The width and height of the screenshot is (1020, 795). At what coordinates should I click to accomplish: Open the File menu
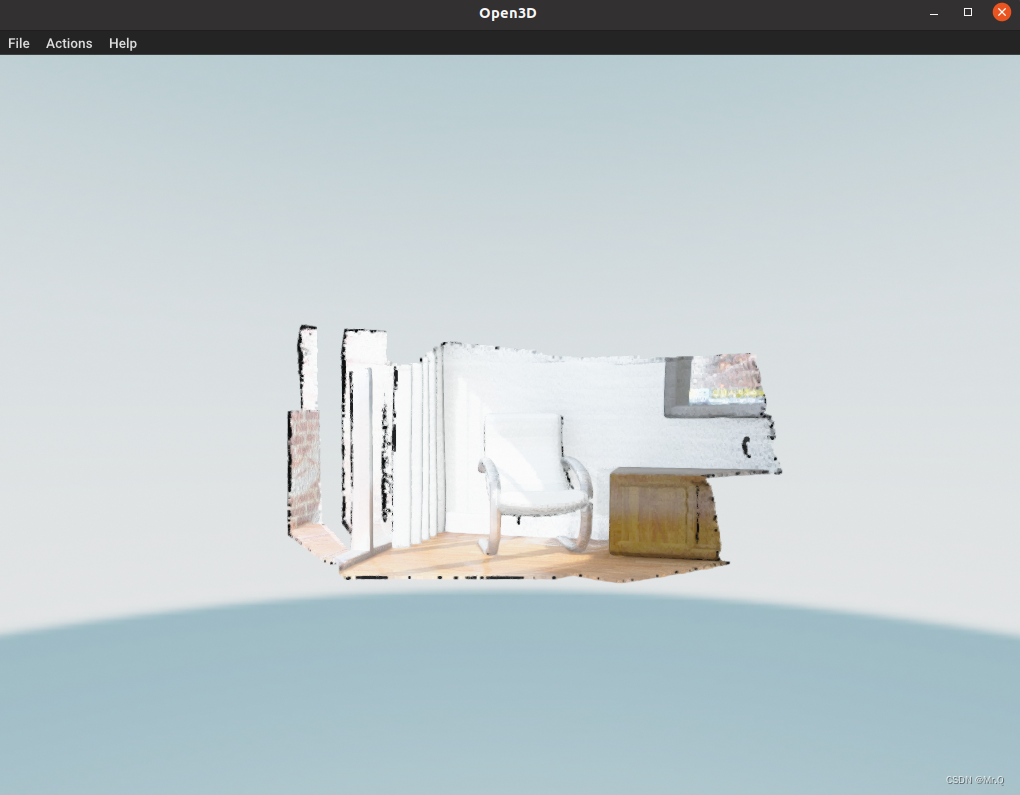pos(18,43)
